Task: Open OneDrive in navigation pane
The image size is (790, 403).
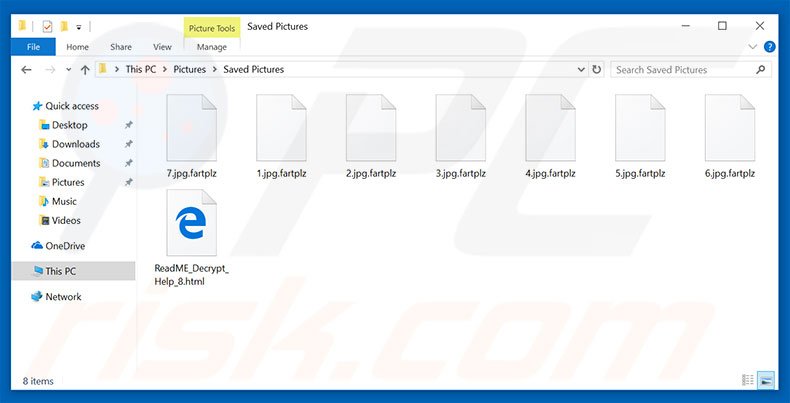Action: (x=65, y=246)
